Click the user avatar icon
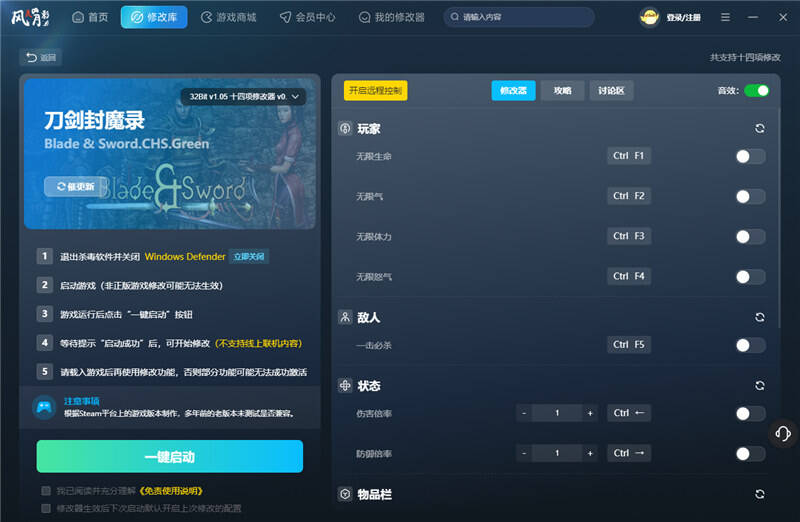 point(650,17)
